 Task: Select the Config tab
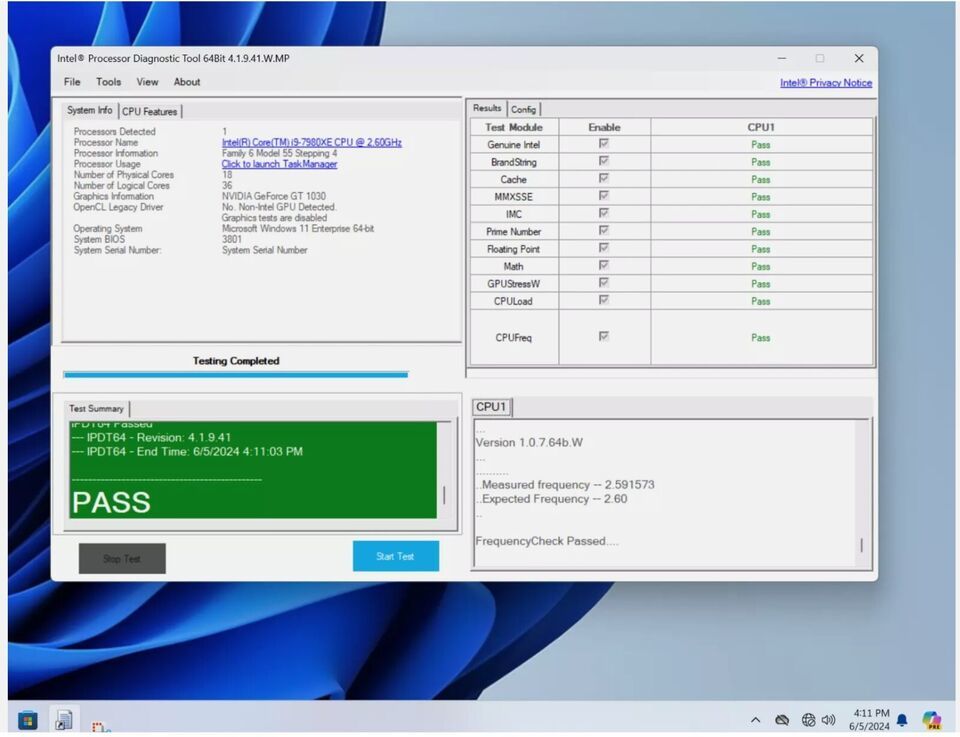[x=523, y=110]
